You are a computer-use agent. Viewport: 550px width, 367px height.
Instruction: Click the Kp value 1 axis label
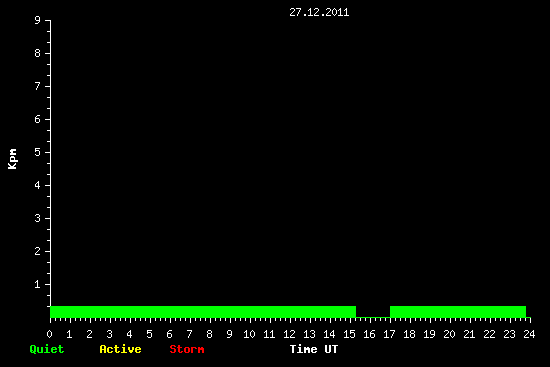click(x=38, y=284)
